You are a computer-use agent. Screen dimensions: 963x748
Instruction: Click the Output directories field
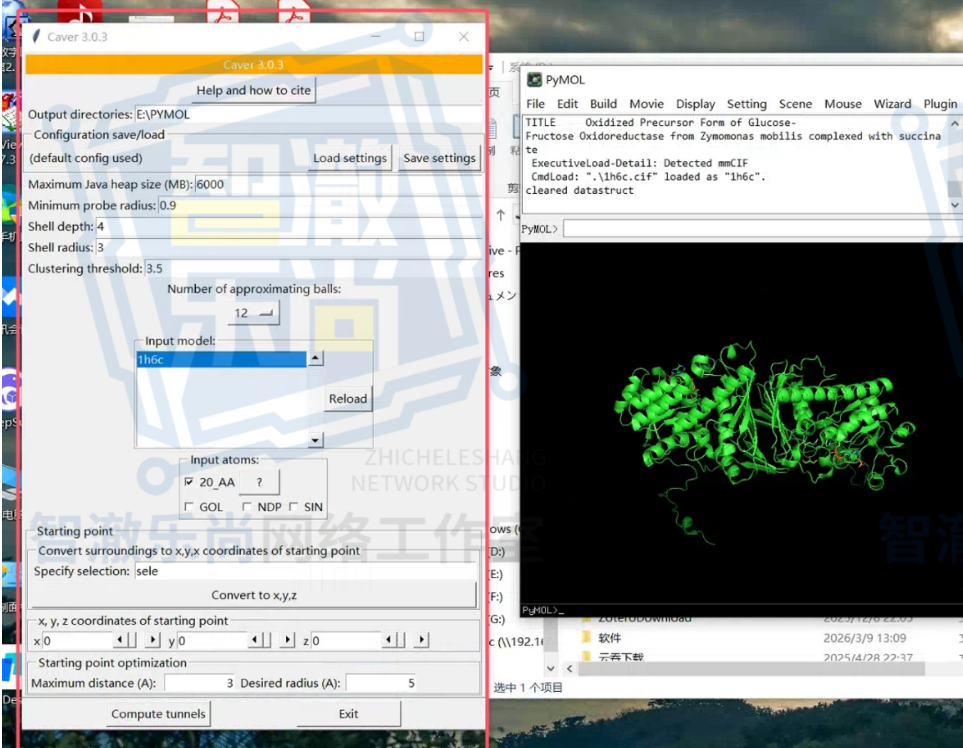click(x=308, y=114)
